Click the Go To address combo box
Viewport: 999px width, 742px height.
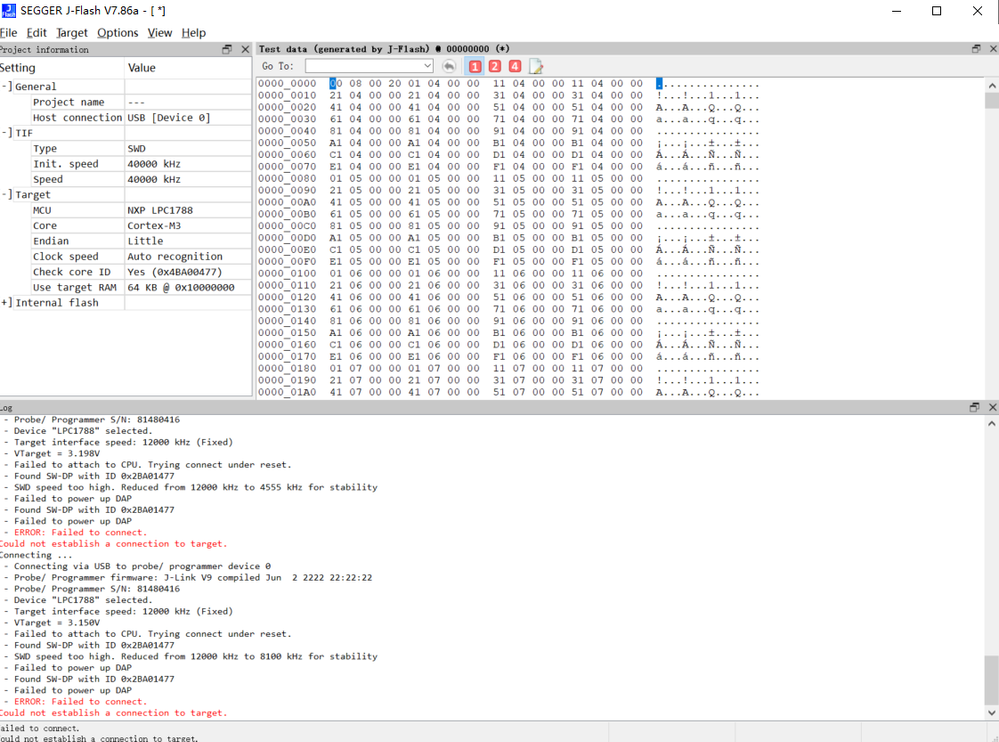point(369,66)
